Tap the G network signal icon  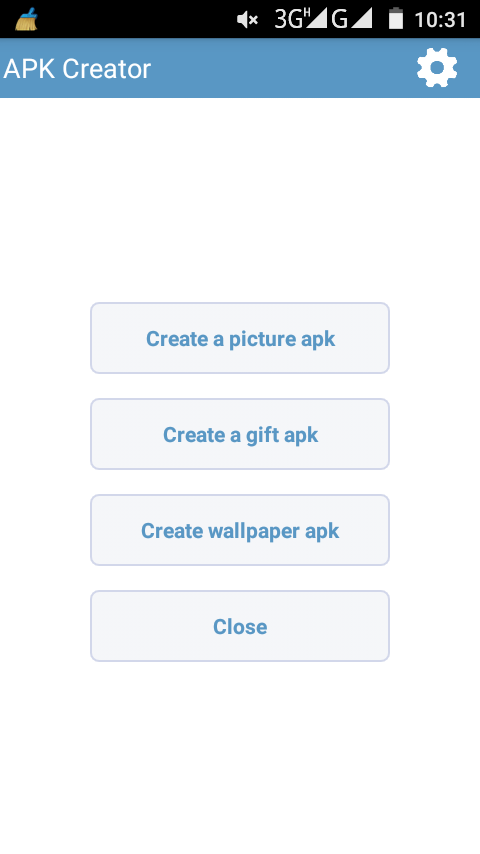(351, 19)
